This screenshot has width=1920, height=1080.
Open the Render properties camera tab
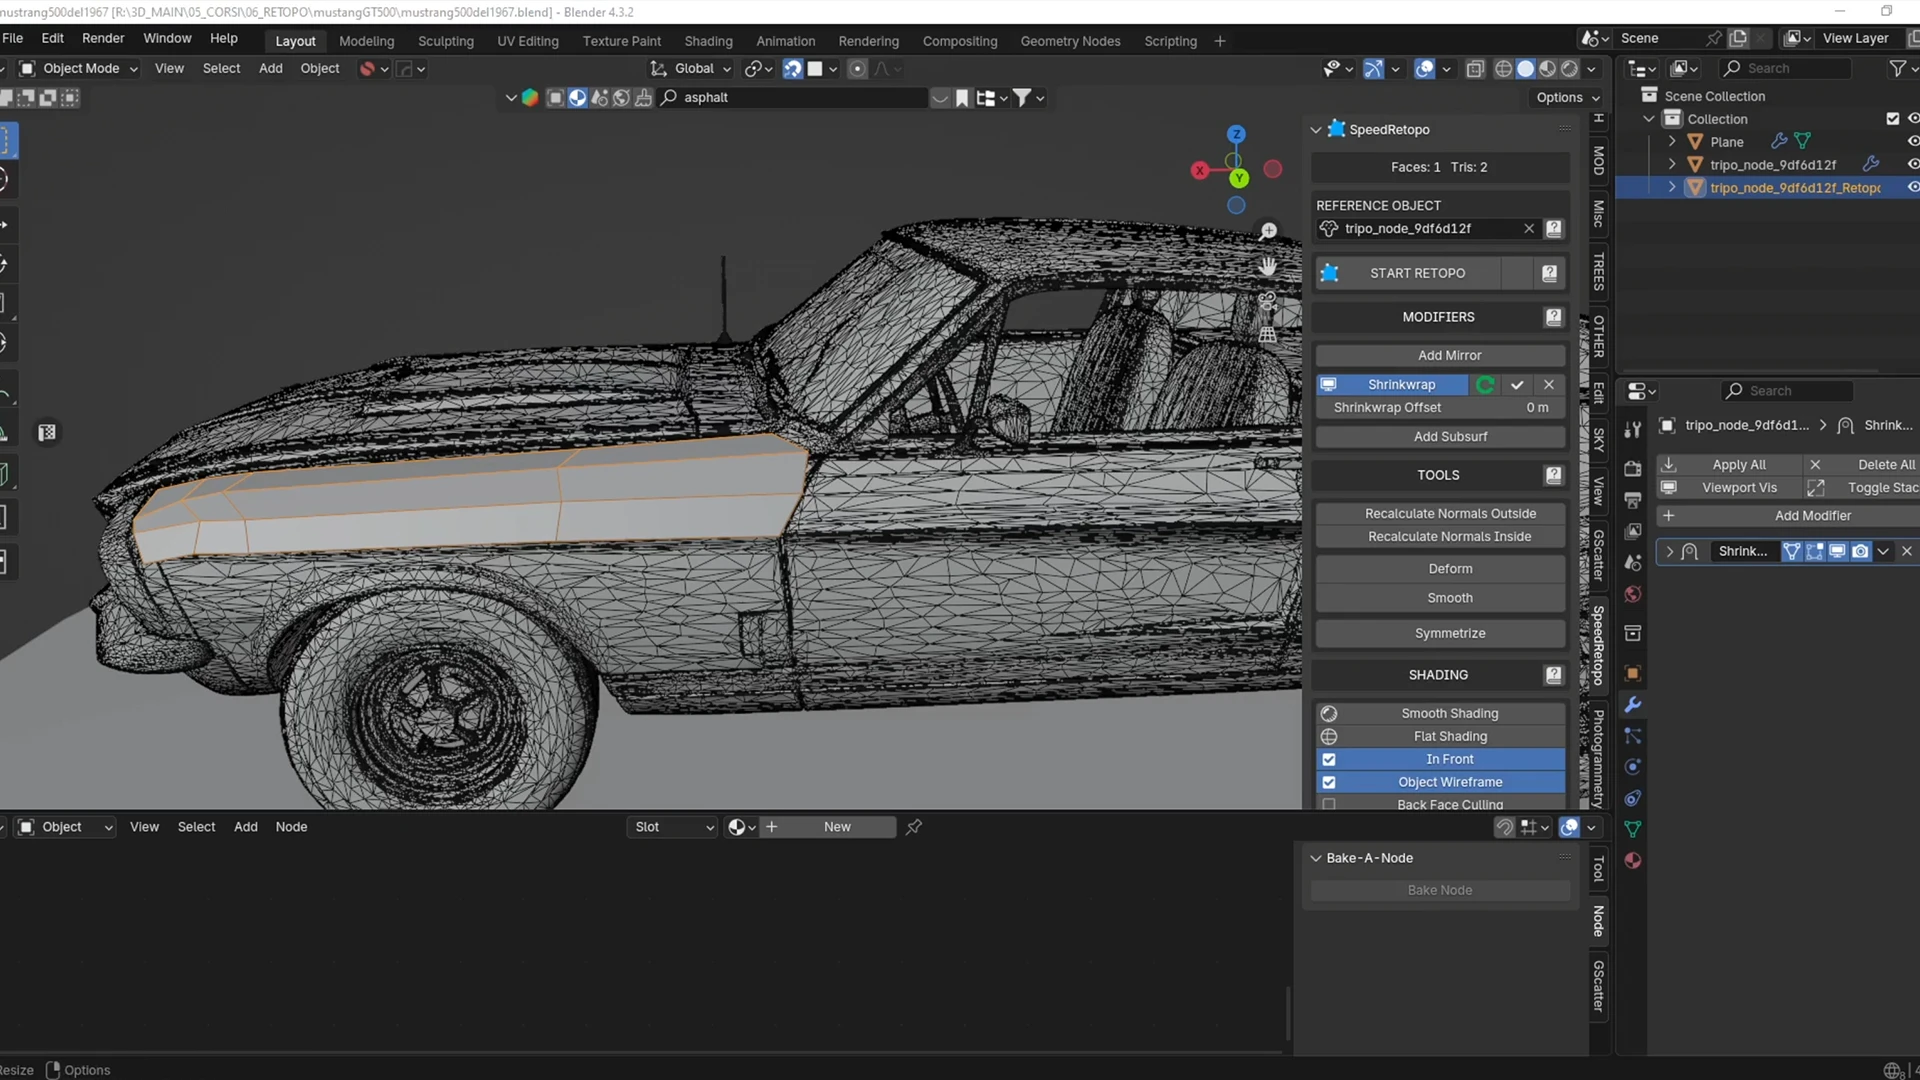pyautogui.click(x=1633, y=468)
